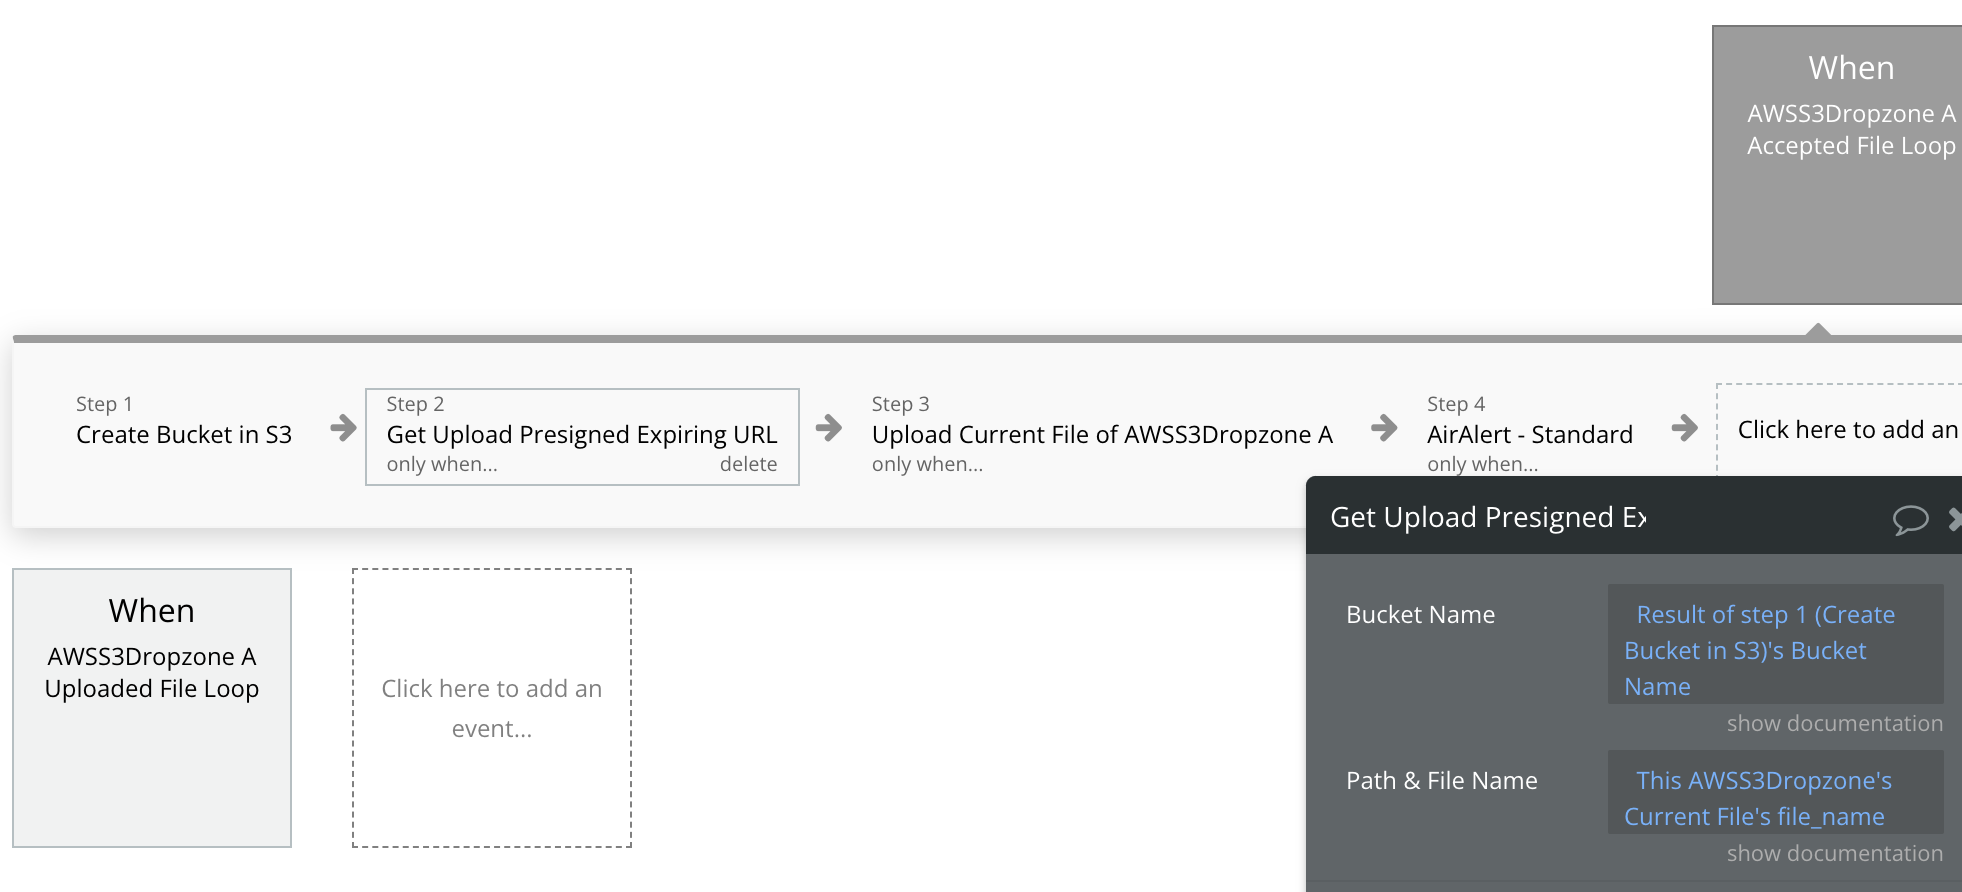1962x892 pixels.
Task: Open the comment bubble icon in properties panel
Action: click(x=1910, y=519)
